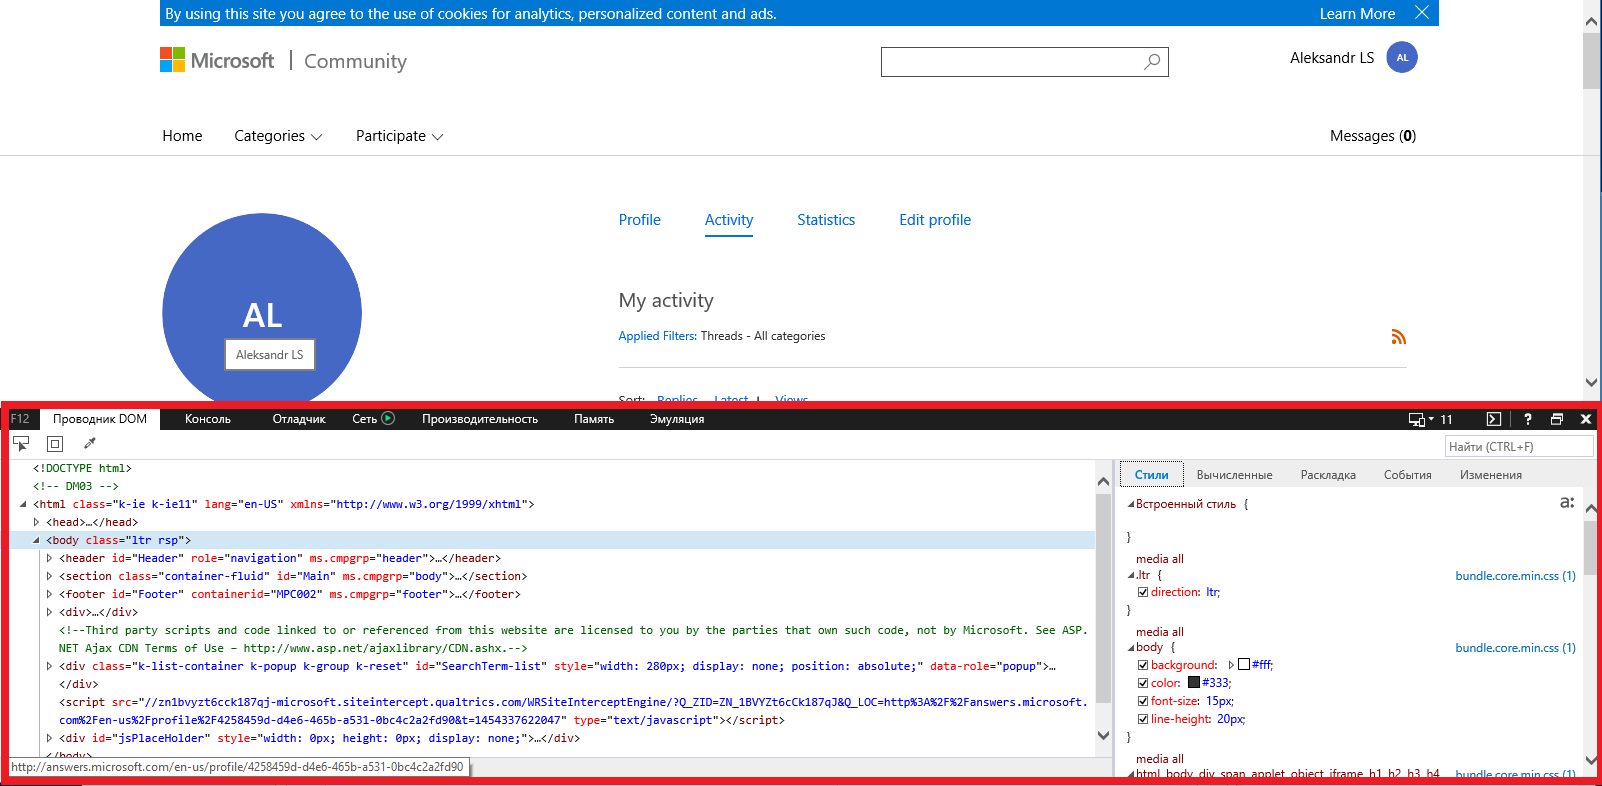
Task: Click the search magnifier icon
Action: pyautogui.click(x=1152, y=62)
